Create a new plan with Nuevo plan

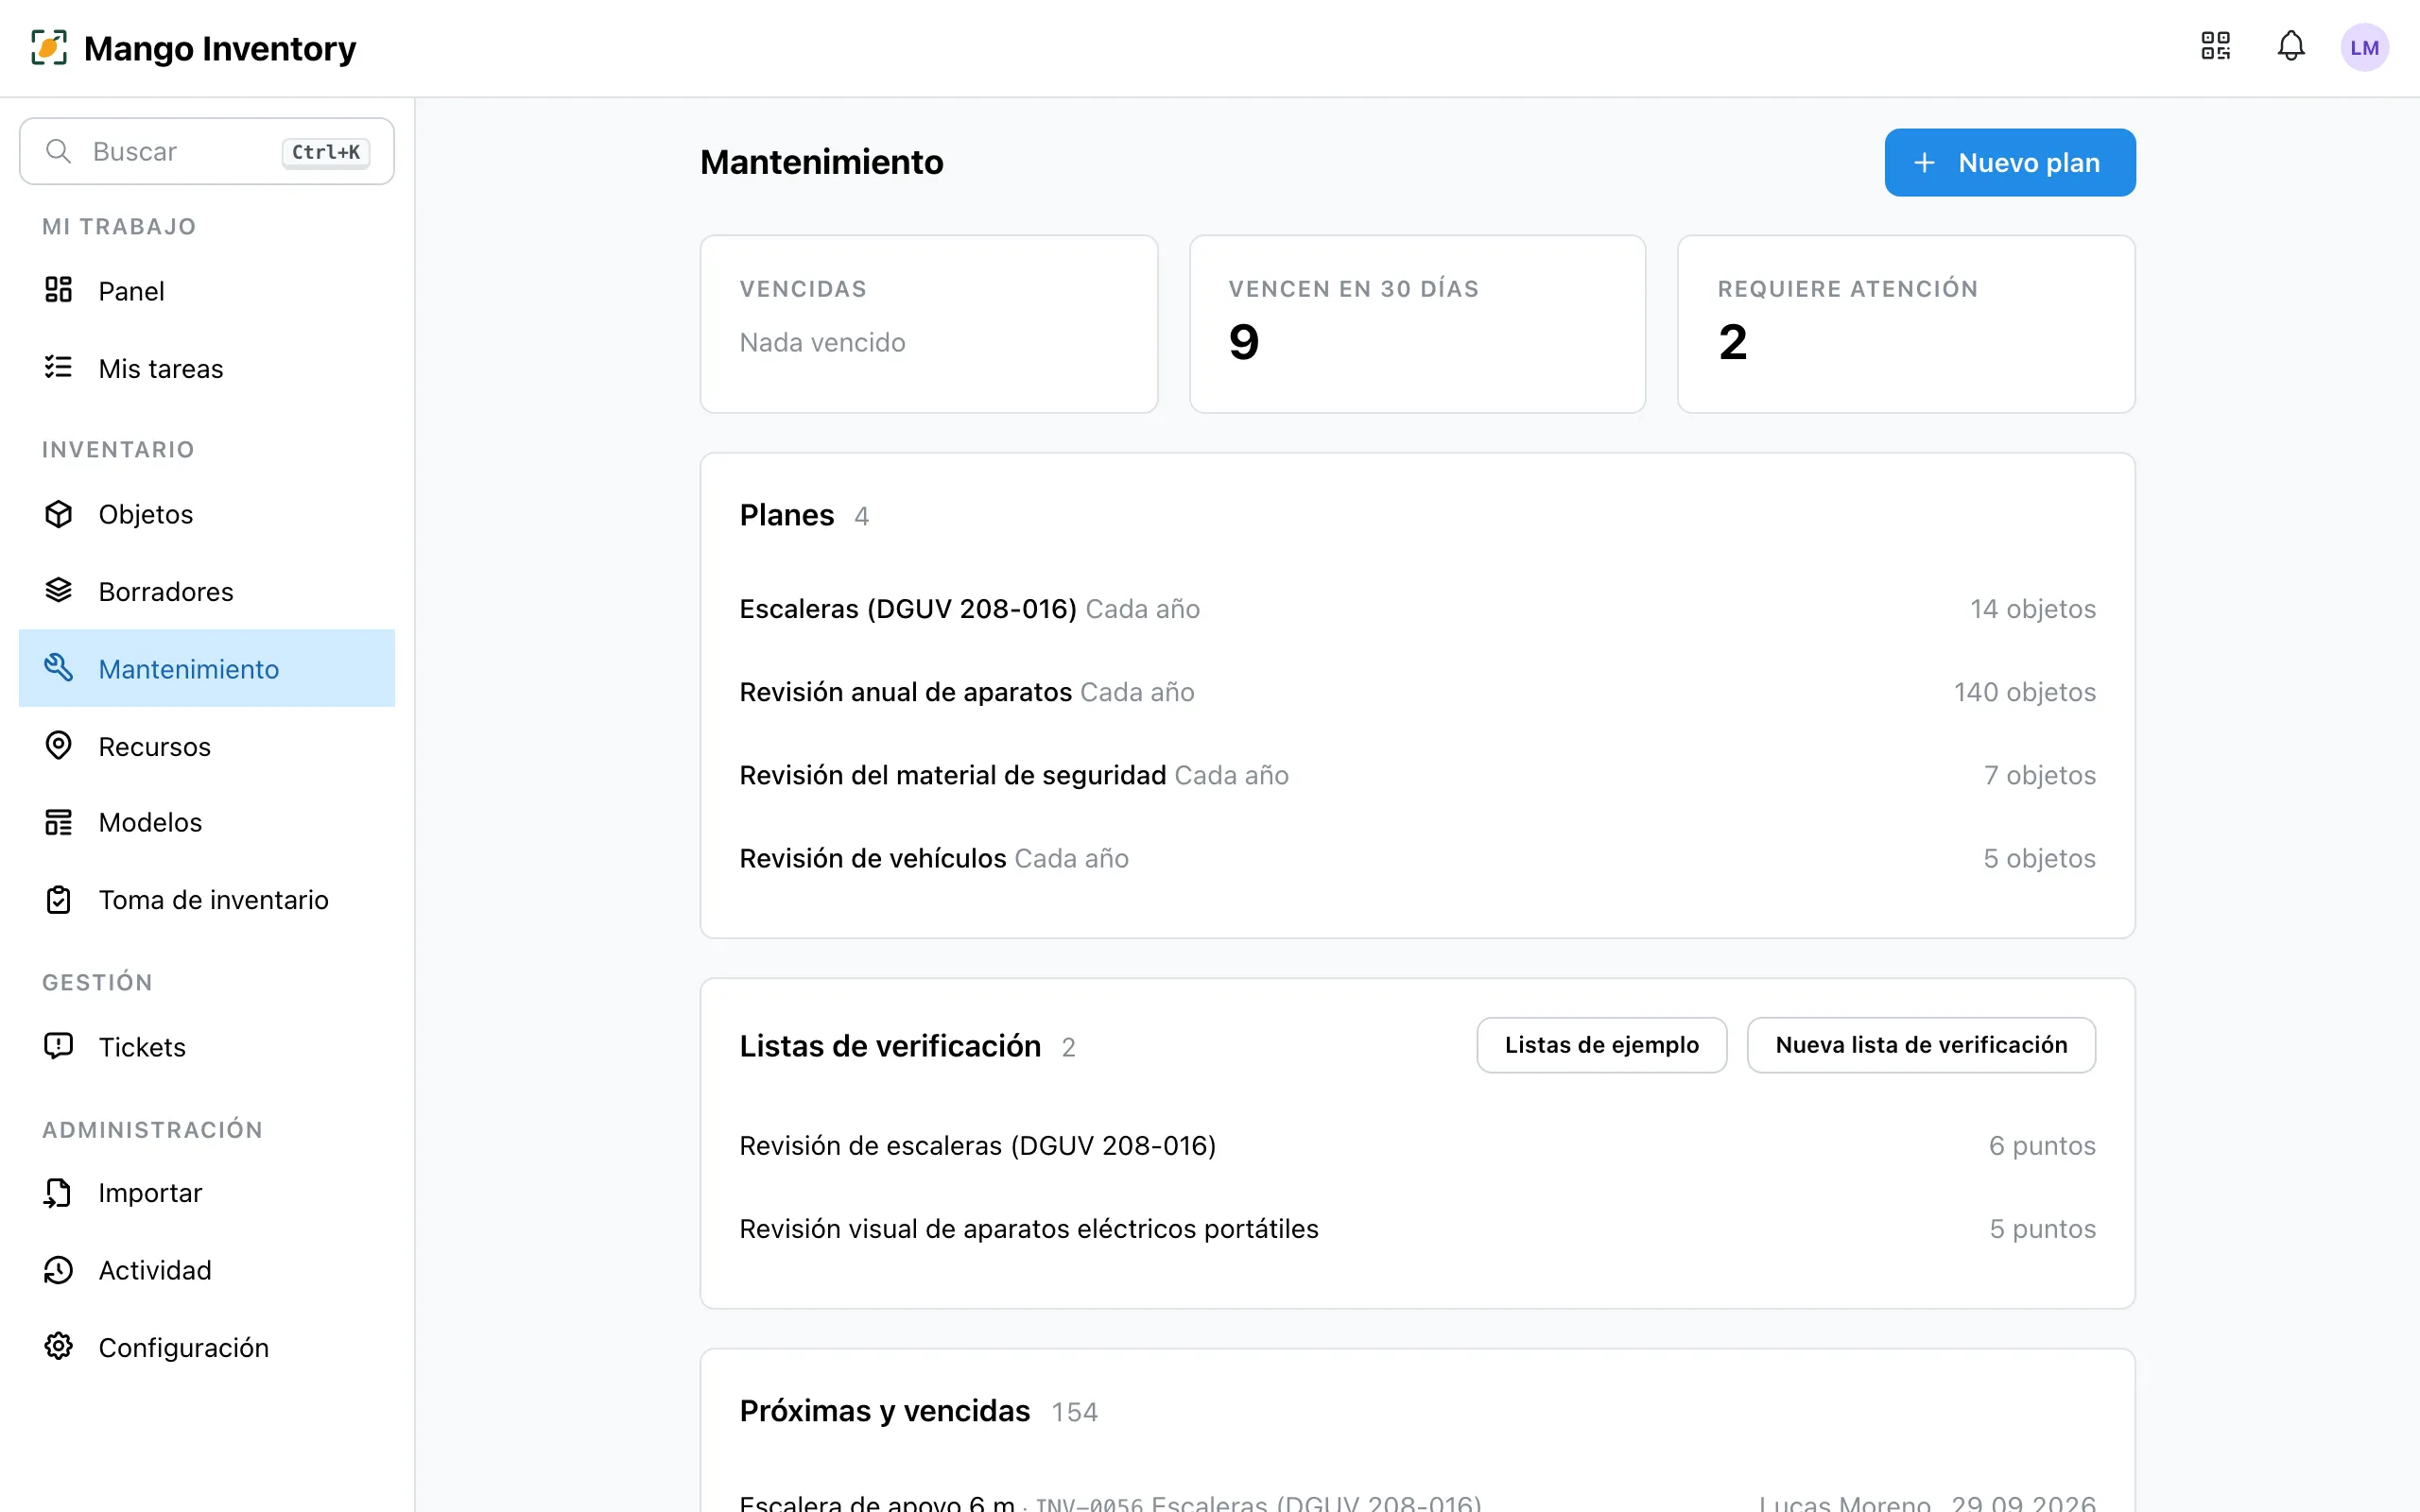click(x=2010, y=162)
